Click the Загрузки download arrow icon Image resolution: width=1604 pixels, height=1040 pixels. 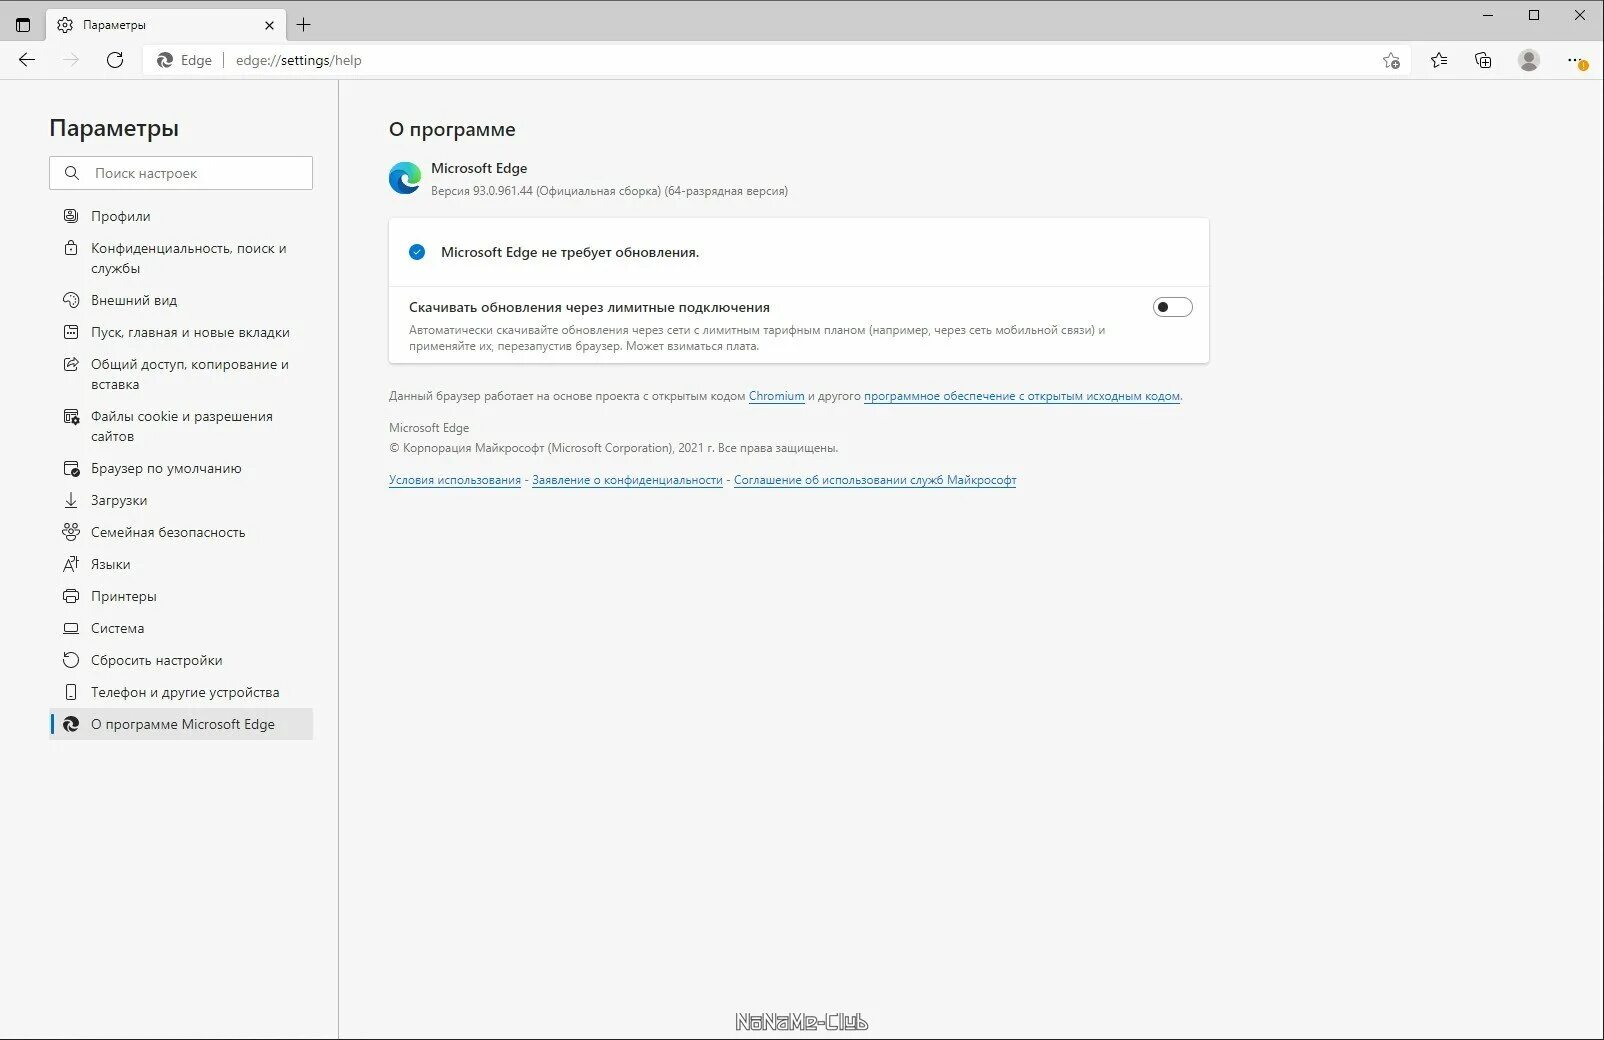point(71,500)
